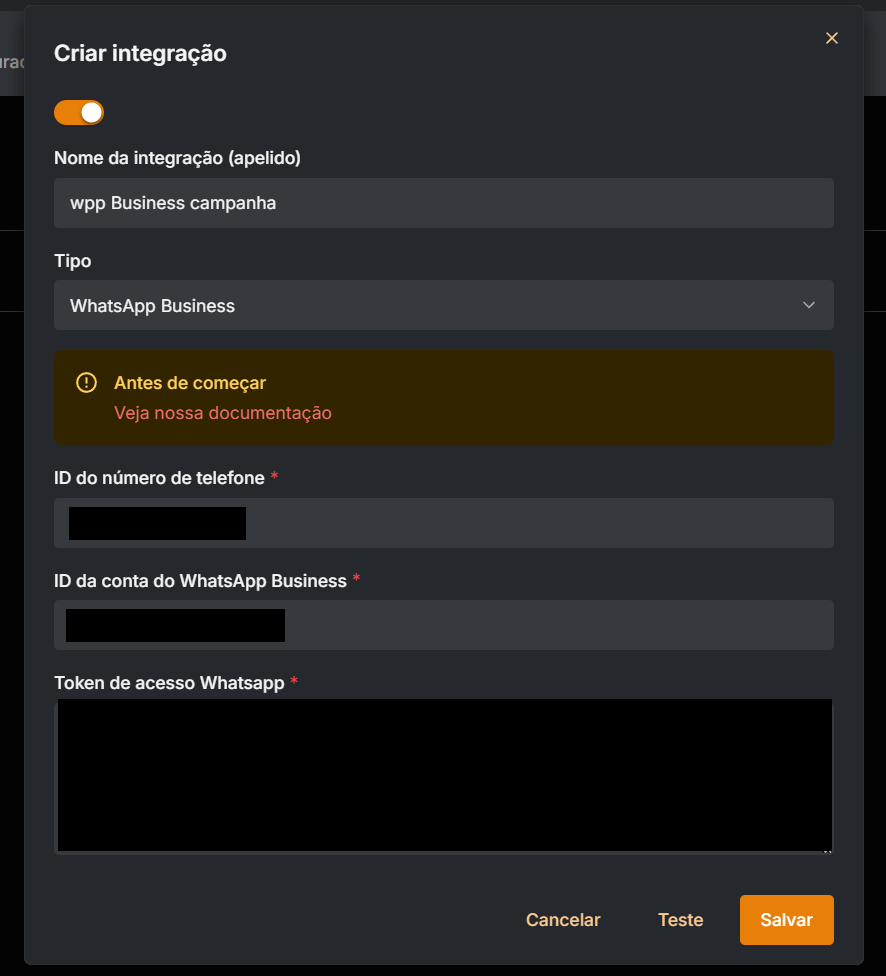Click the warning icon beside Antes de começar

point(86,382)
